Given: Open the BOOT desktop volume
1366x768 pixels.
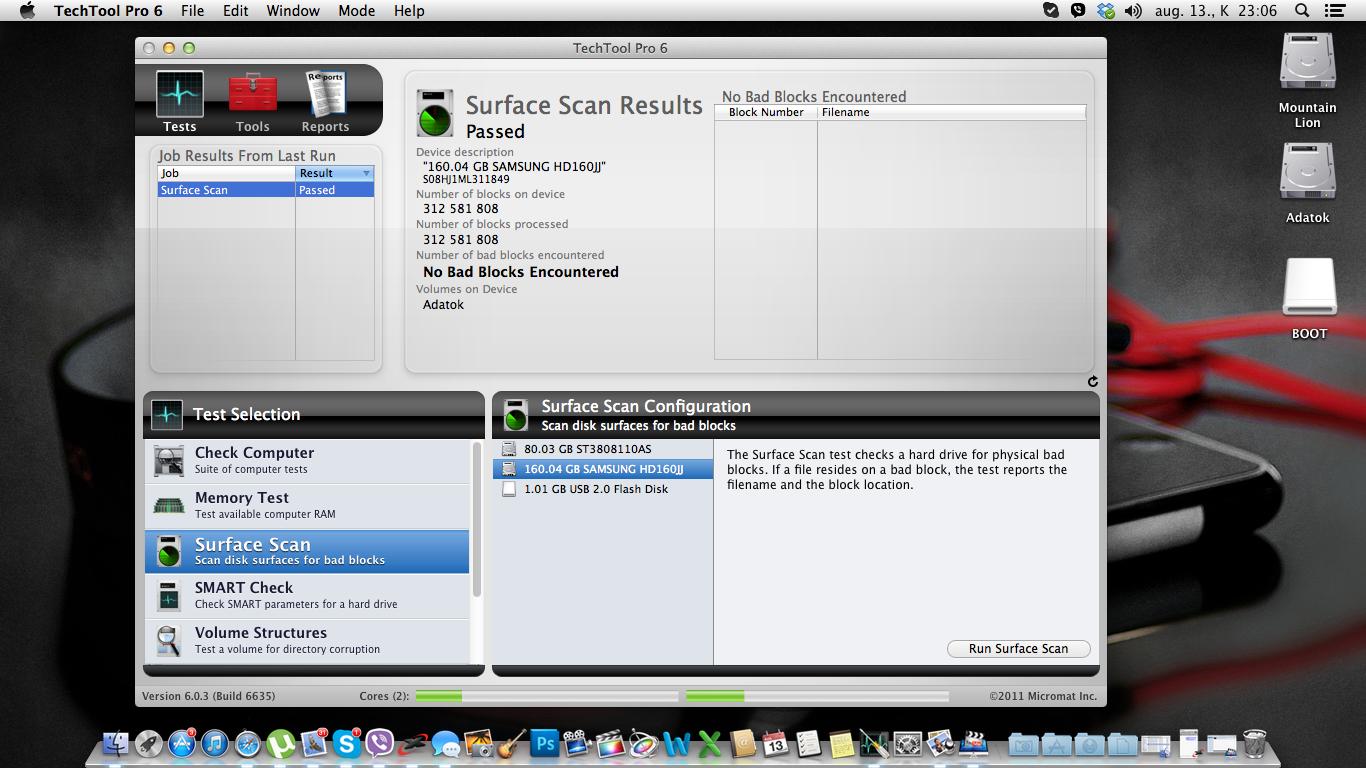Looking at the screenshot, I should 1309,288.
